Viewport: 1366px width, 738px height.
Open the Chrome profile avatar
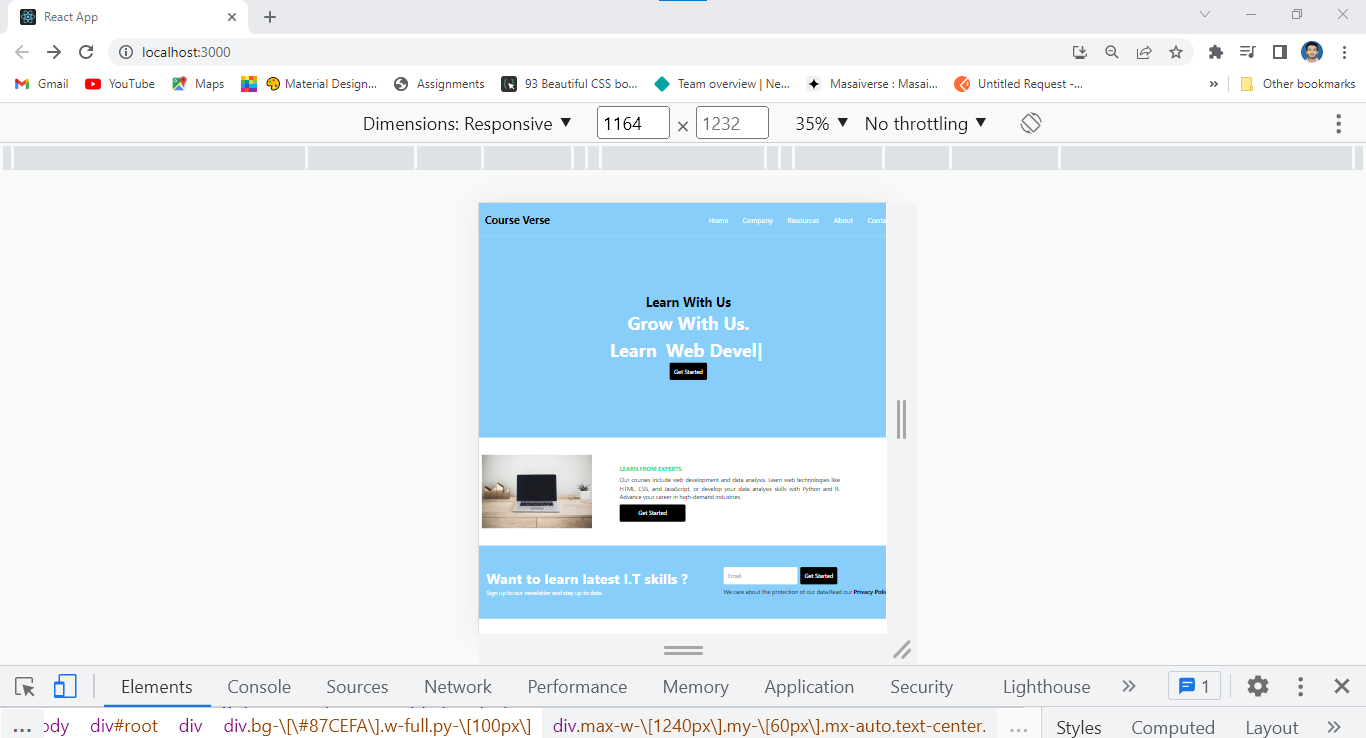pyautogui.click(x=1311, y=51)
